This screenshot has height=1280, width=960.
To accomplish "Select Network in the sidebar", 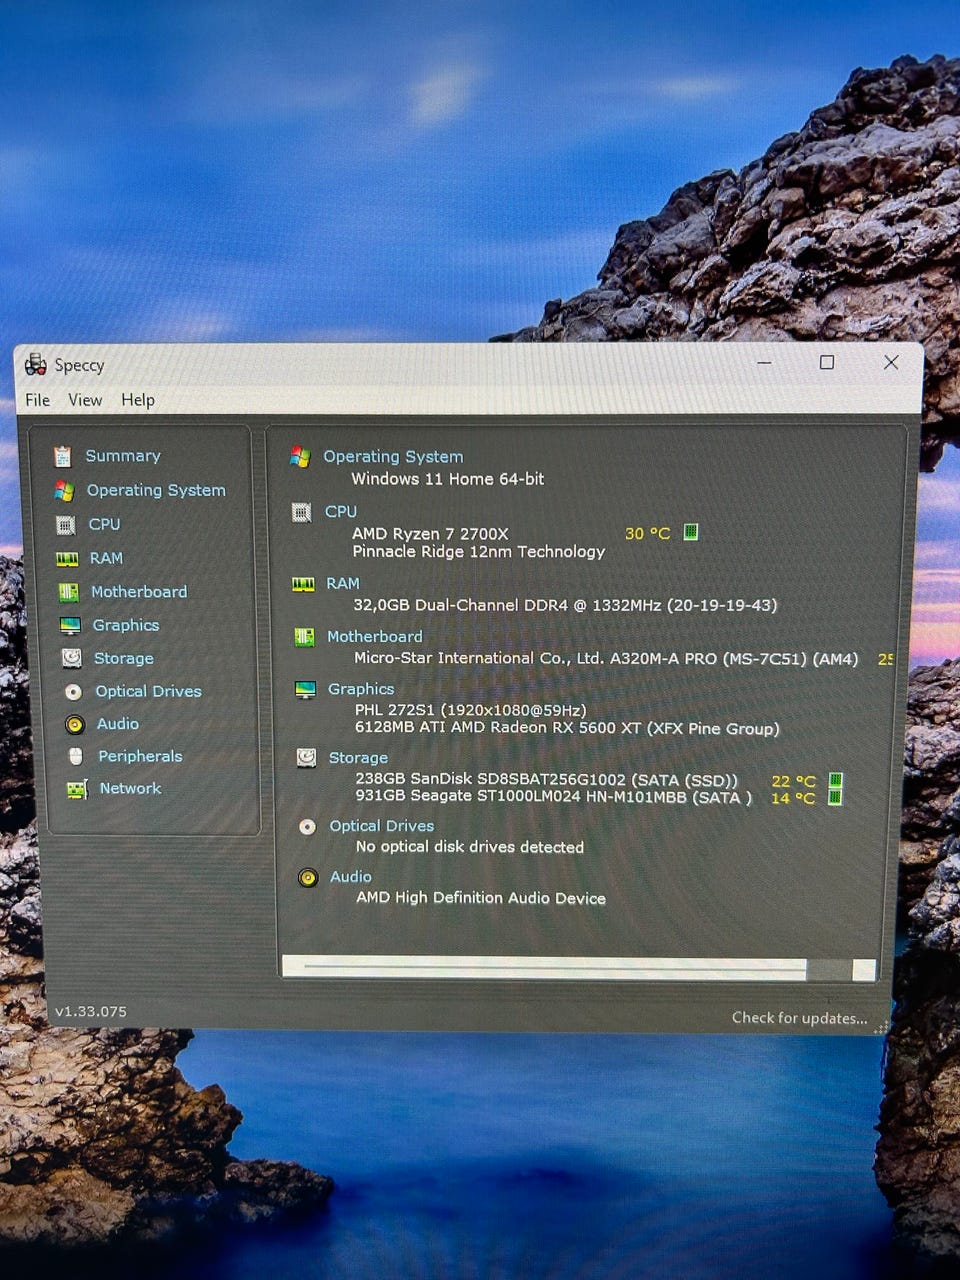I will pyautogui.click(x=130, y=789).
